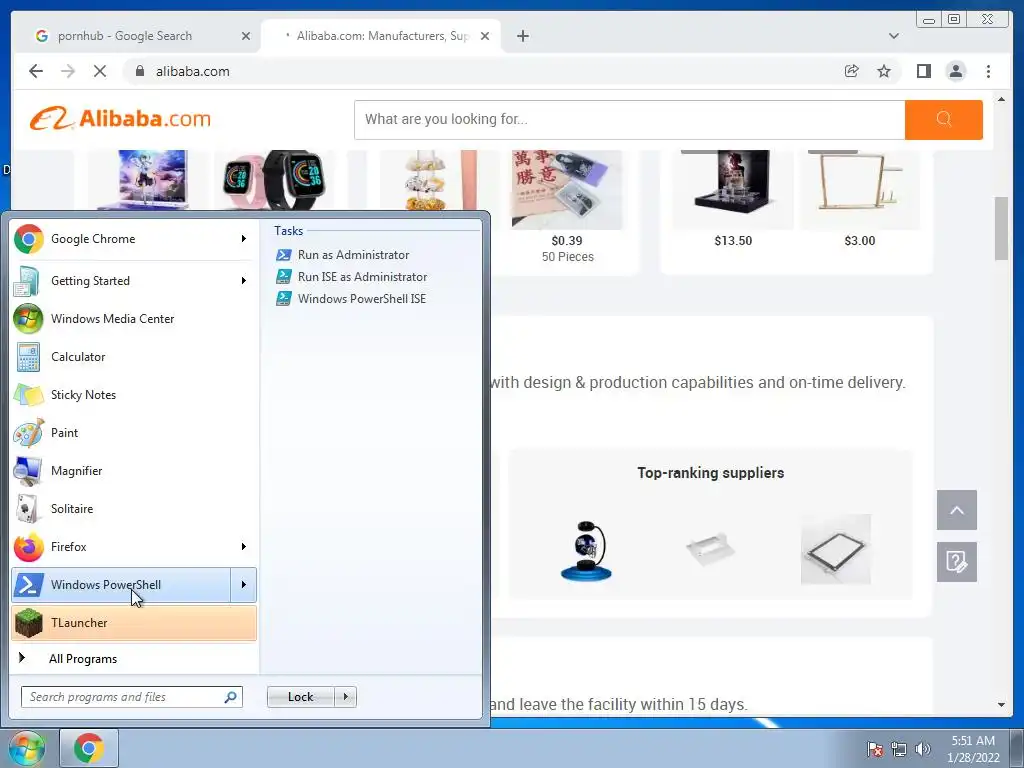The width and height of the screenshot is (1024, 768).
Task: Open Chrome profile icon
Action: click(955, 71)
